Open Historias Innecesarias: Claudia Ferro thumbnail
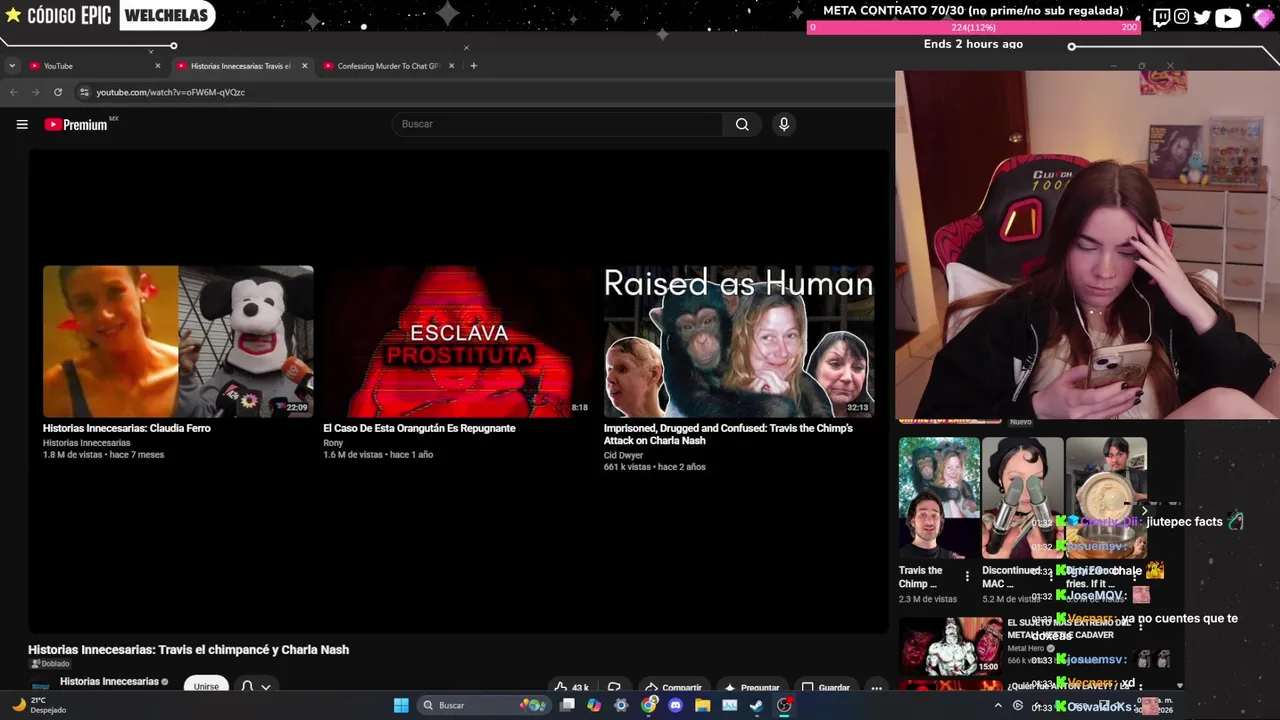Viewport: 1280px width, 720px height. pyautogui.click(x=178, y=341)
